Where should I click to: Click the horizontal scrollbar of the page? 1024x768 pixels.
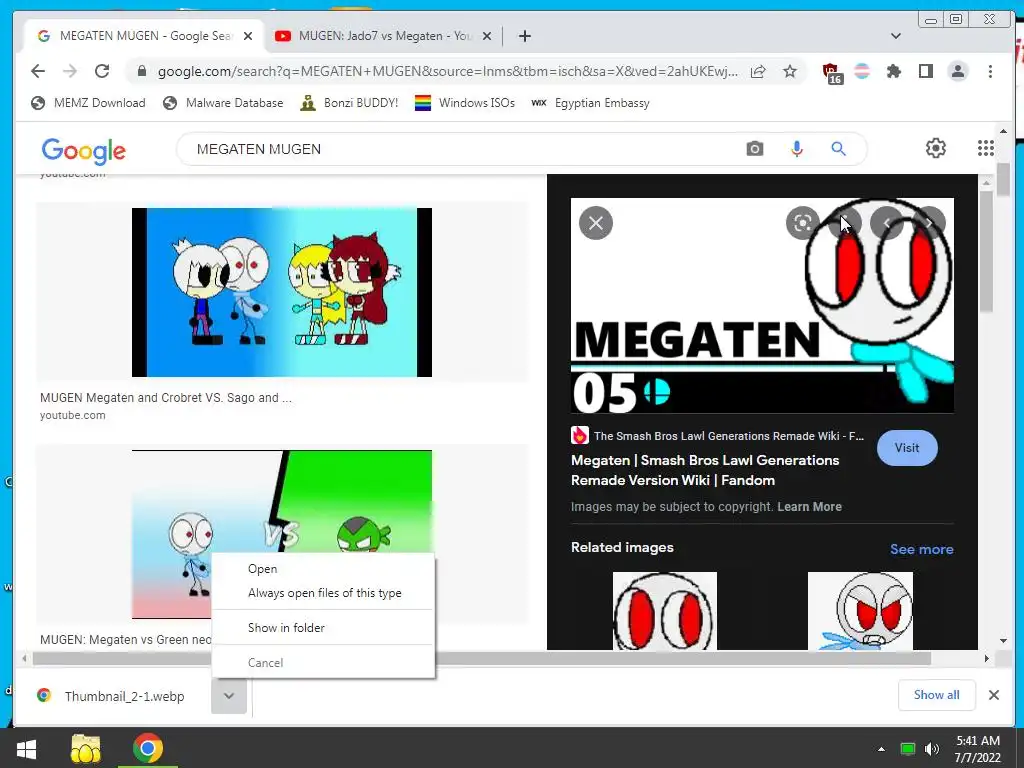pyautogui.click(x=481, y=658)
